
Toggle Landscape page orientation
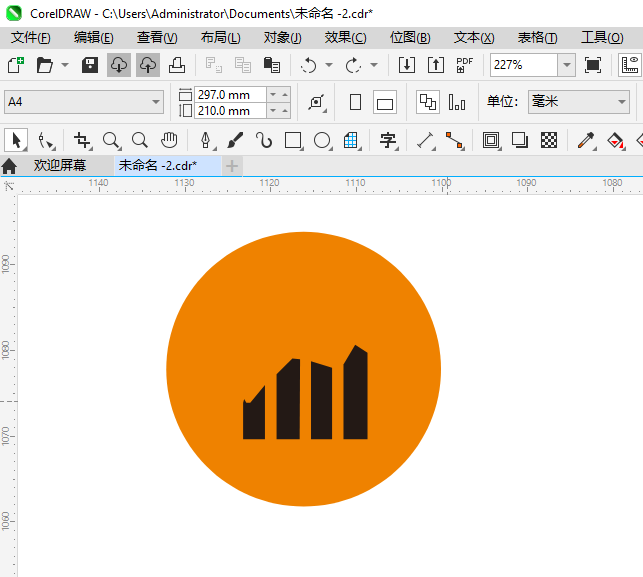click(x=385, y=103)
